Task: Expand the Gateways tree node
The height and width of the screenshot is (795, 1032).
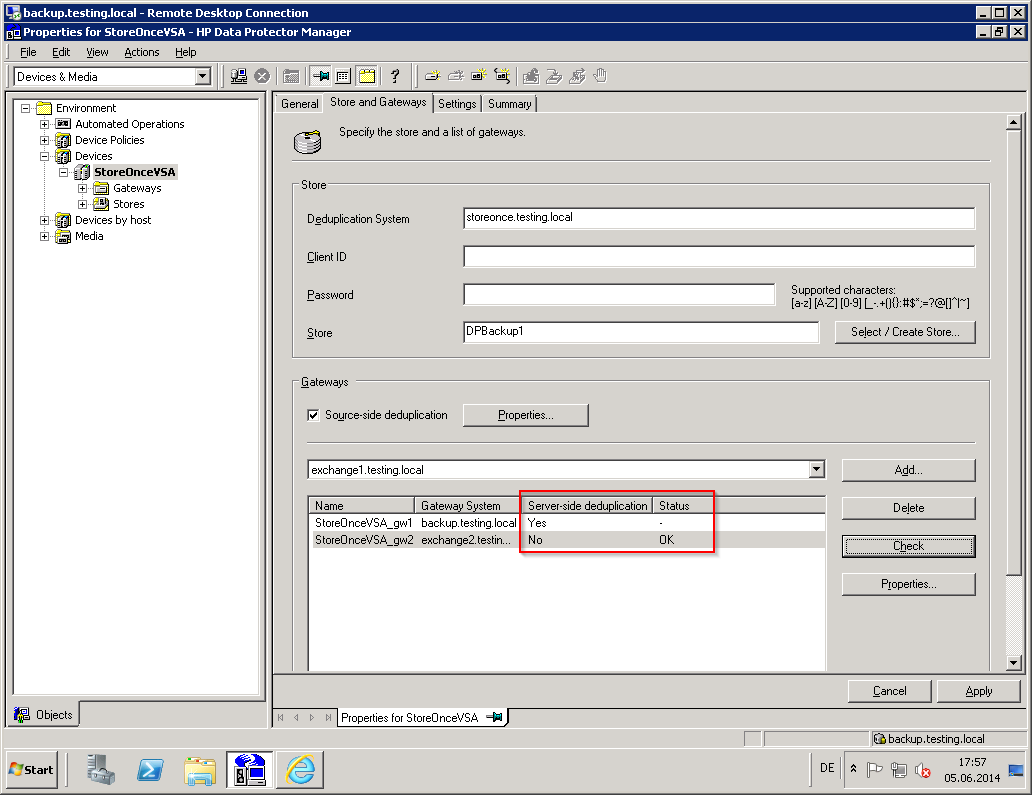Action: tap(83, 188)
